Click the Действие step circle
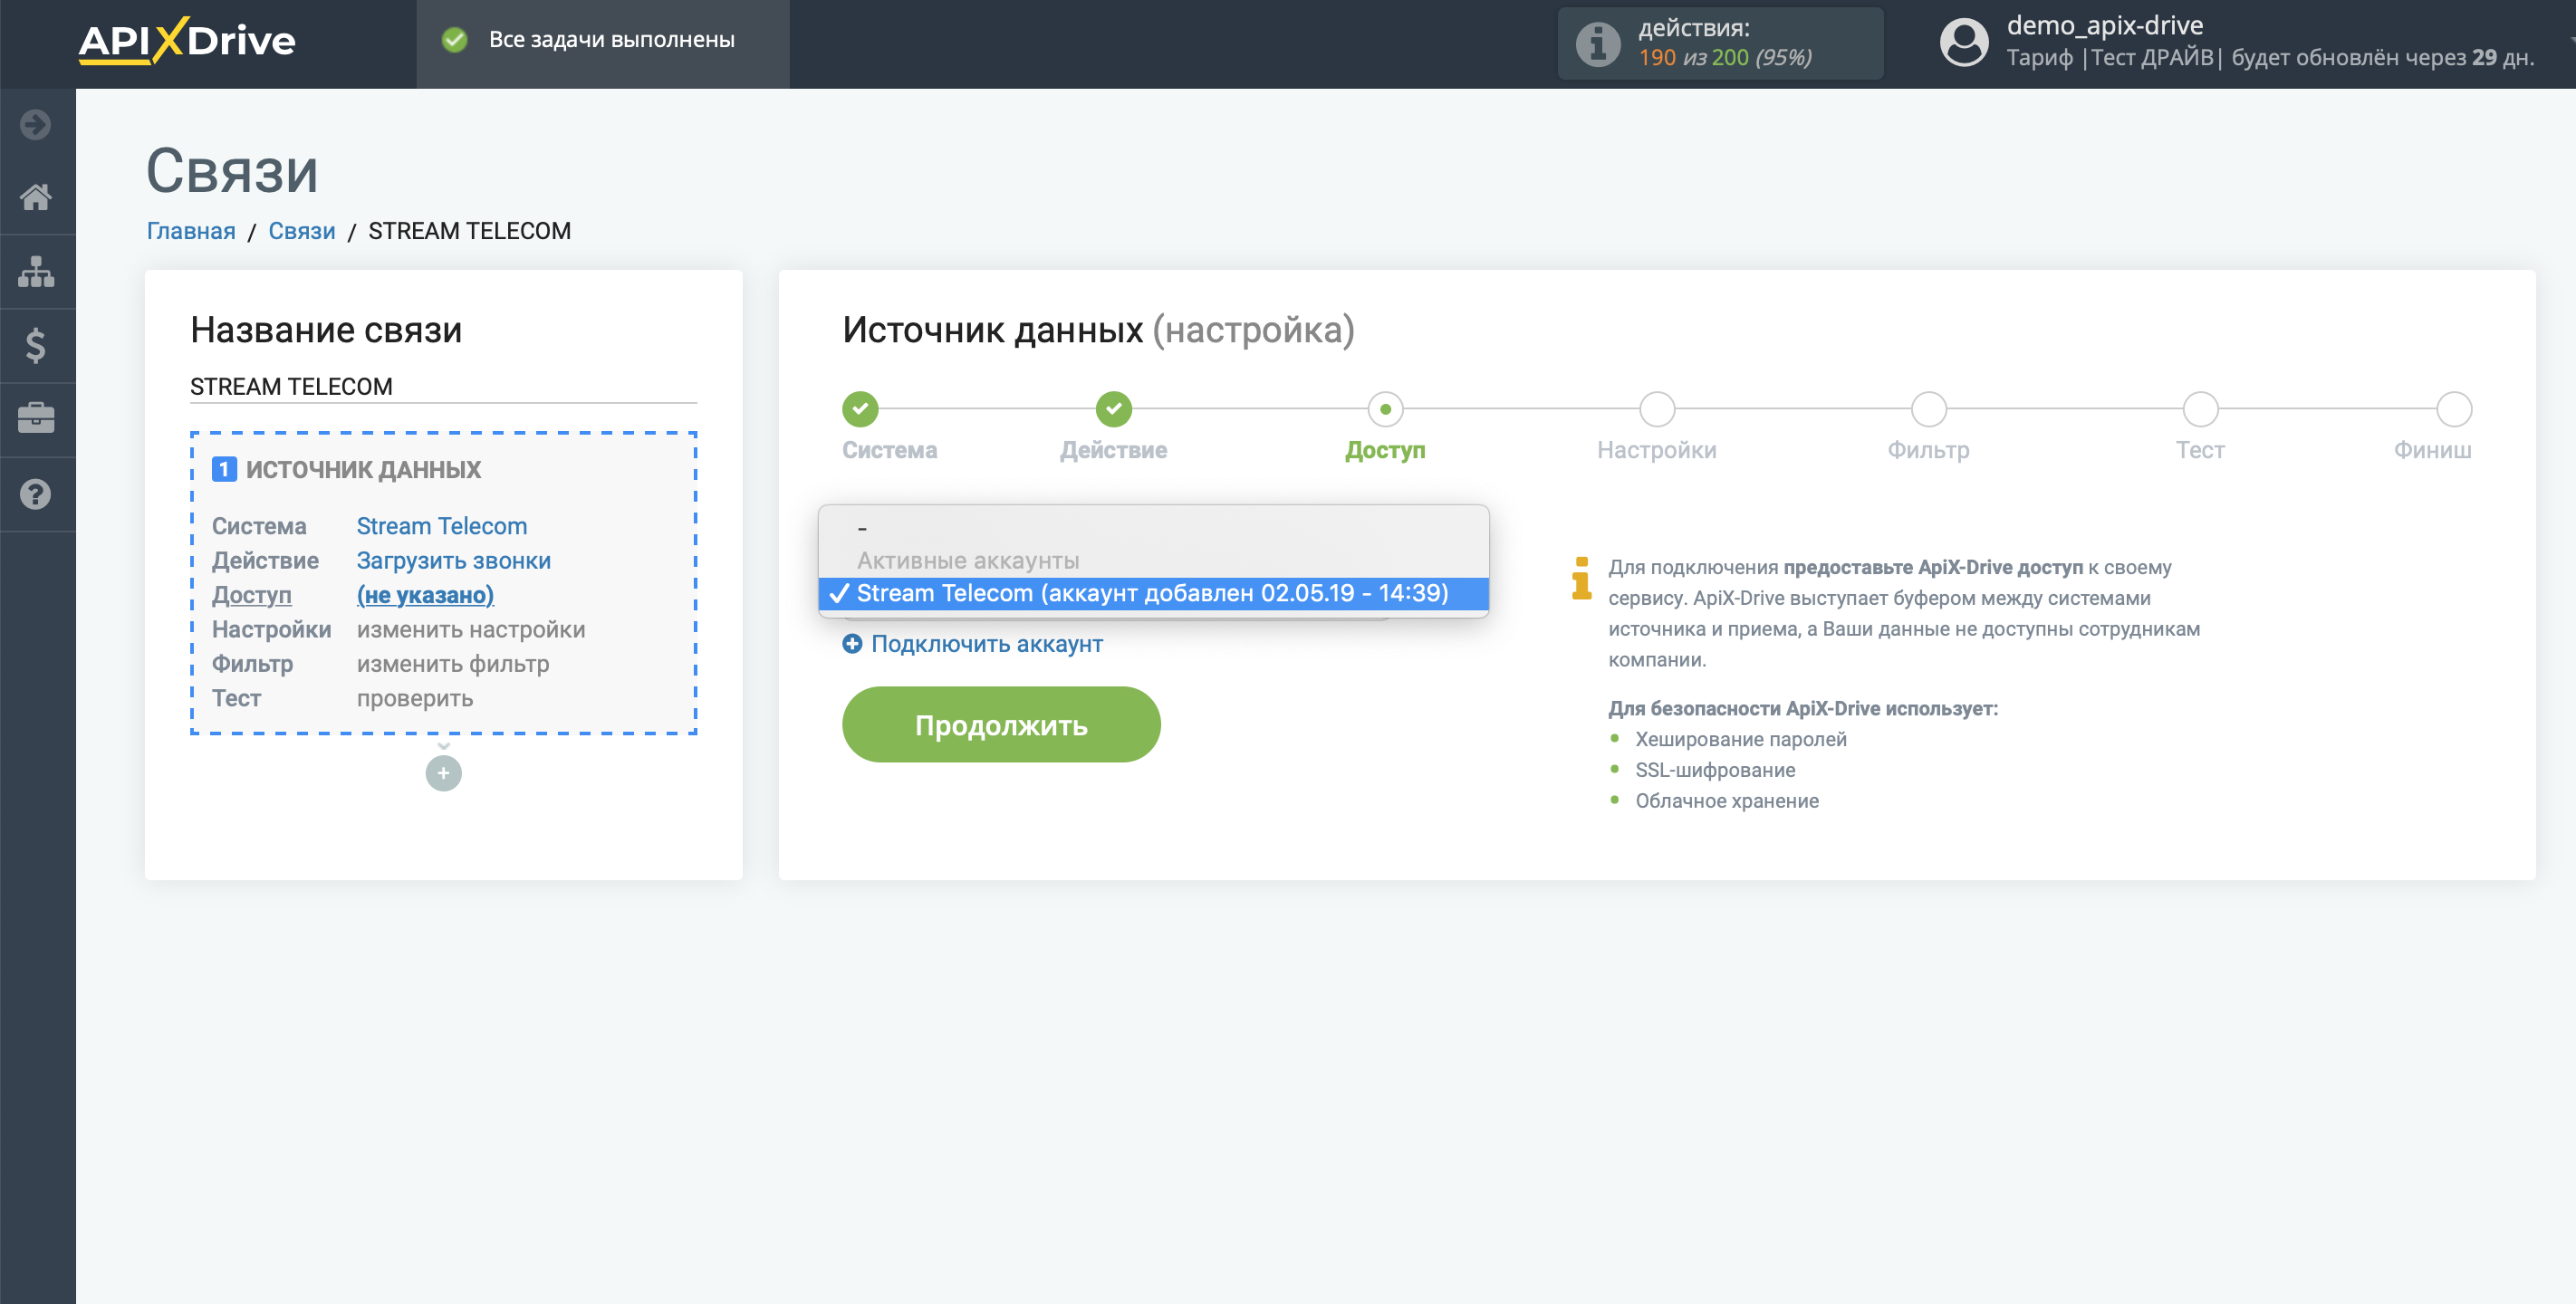Image resolution: width=2576 pixels, height=1304 pixels. click(x=1113, y=409)
